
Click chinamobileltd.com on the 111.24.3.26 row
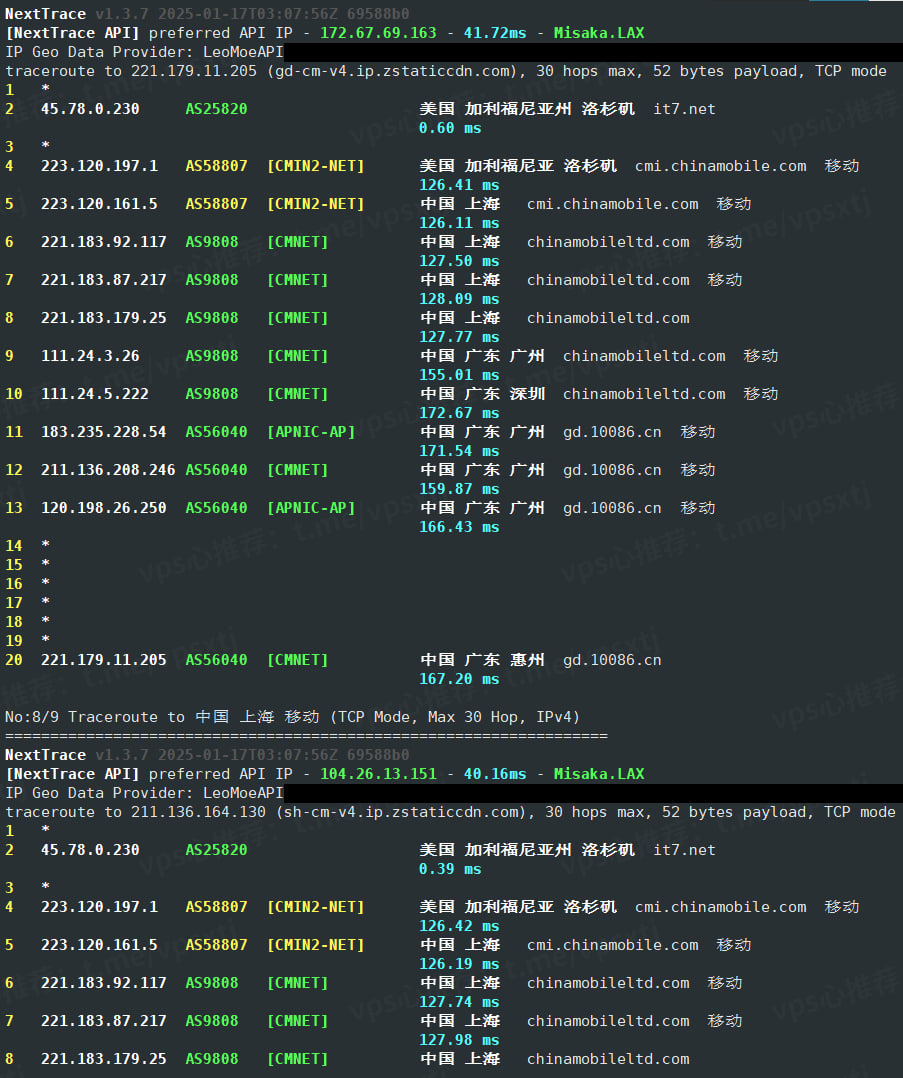(x=644, y=356)
